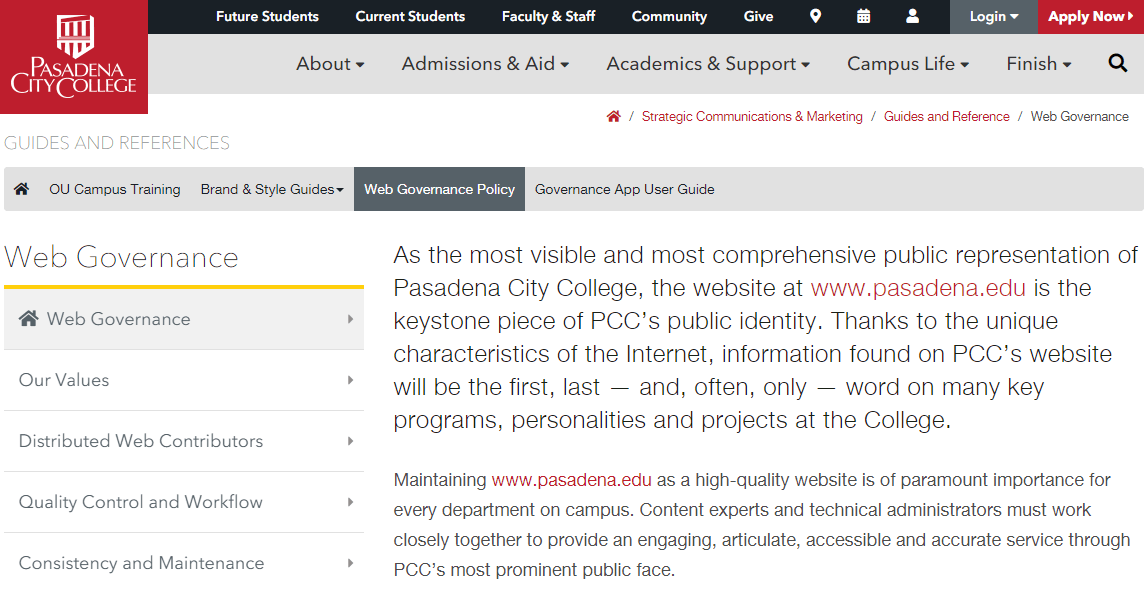Open search via the magnifying glass icon
The width and height of the screenshot is (1144, 591).
[x=1117, y=62]
